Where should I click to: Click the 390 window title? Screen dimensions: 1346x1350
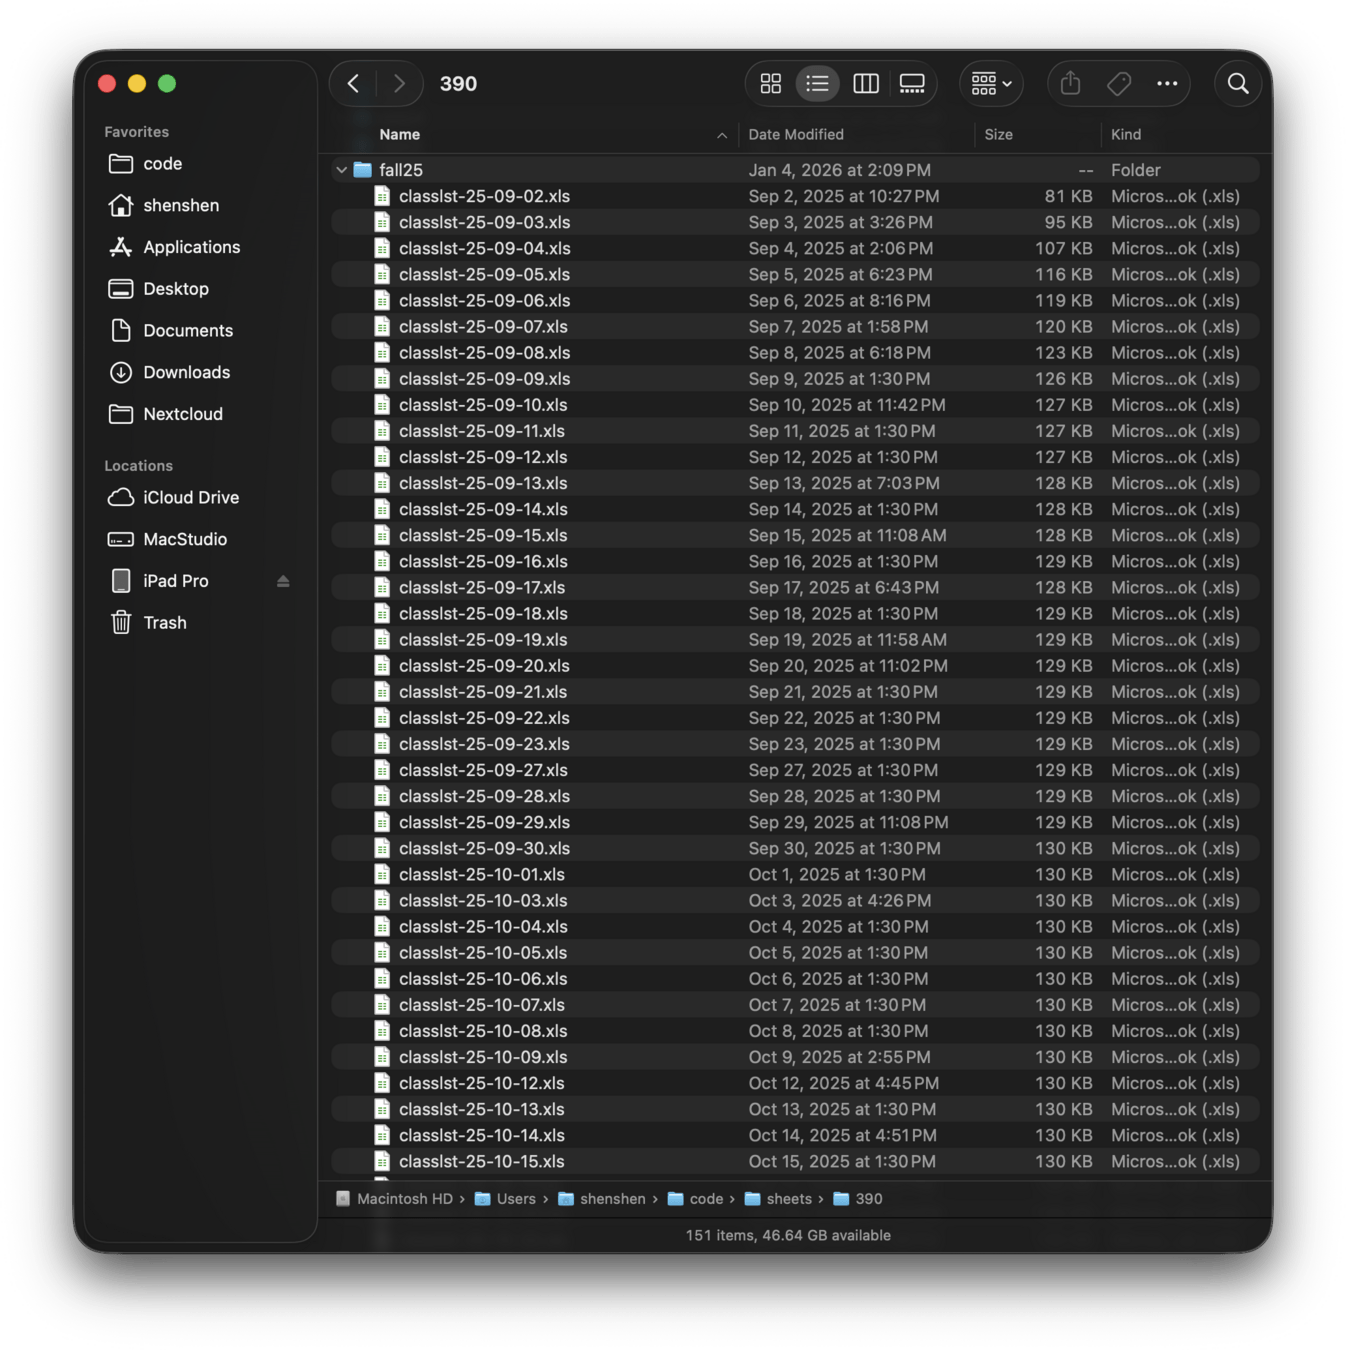[458, 84]
